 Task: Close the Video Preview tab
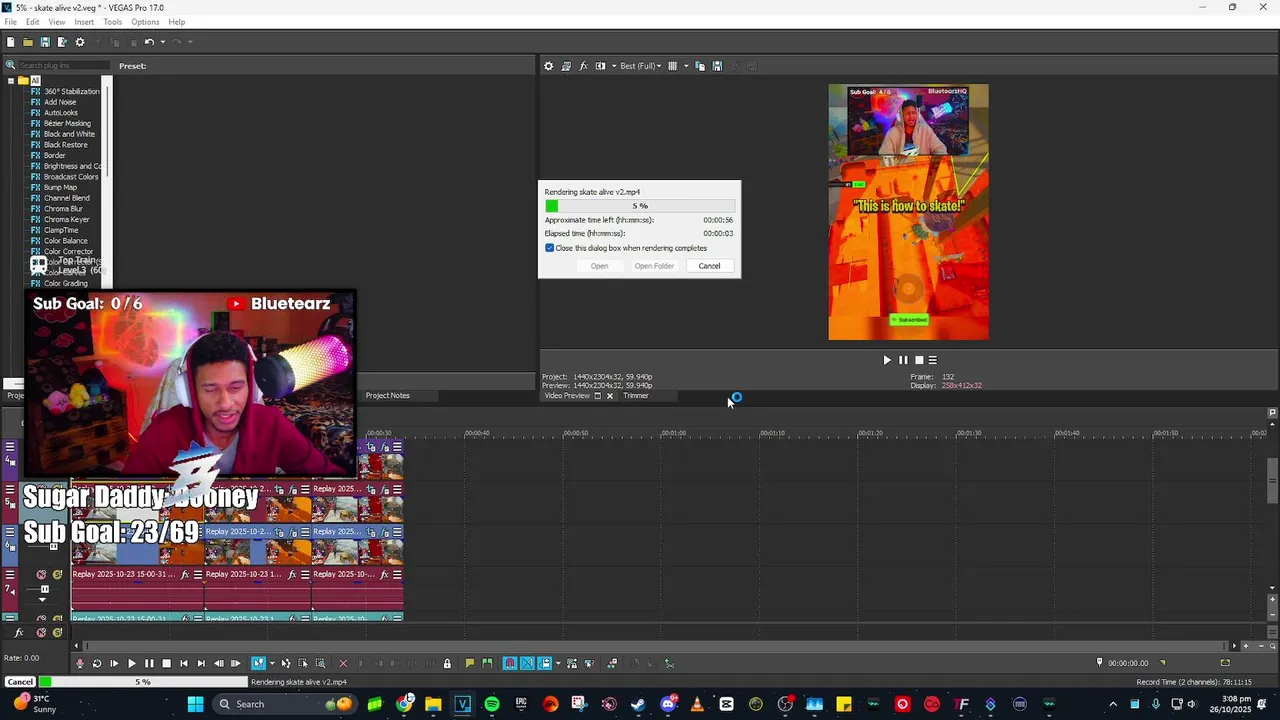610,396
